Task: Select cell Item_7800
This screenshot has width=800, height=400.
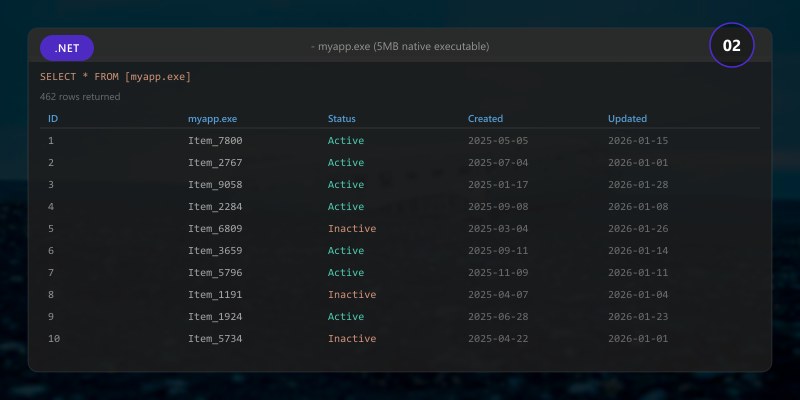Action: pyautogui.click(x=215, y=140)
